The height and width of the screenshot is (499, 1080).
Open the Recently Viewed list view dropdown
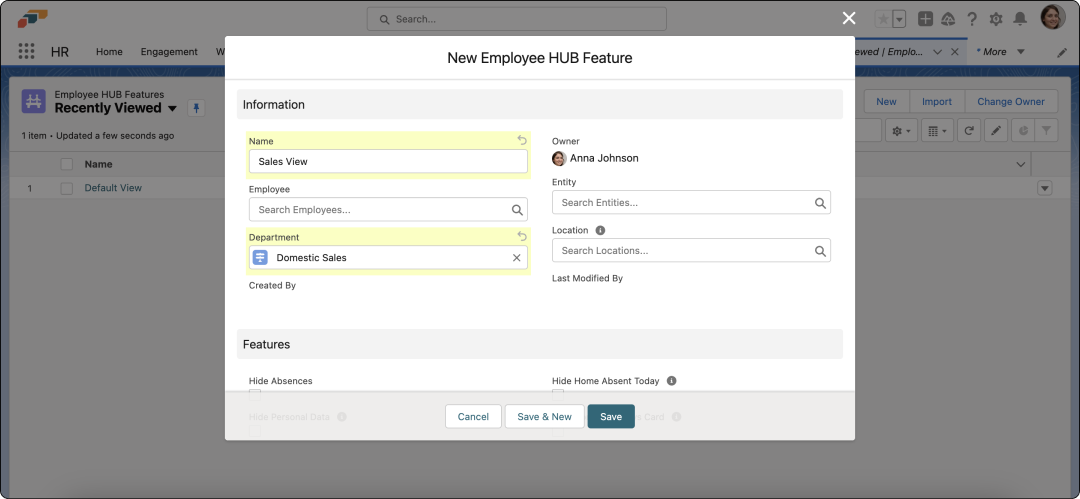click(x=172, y=108)
